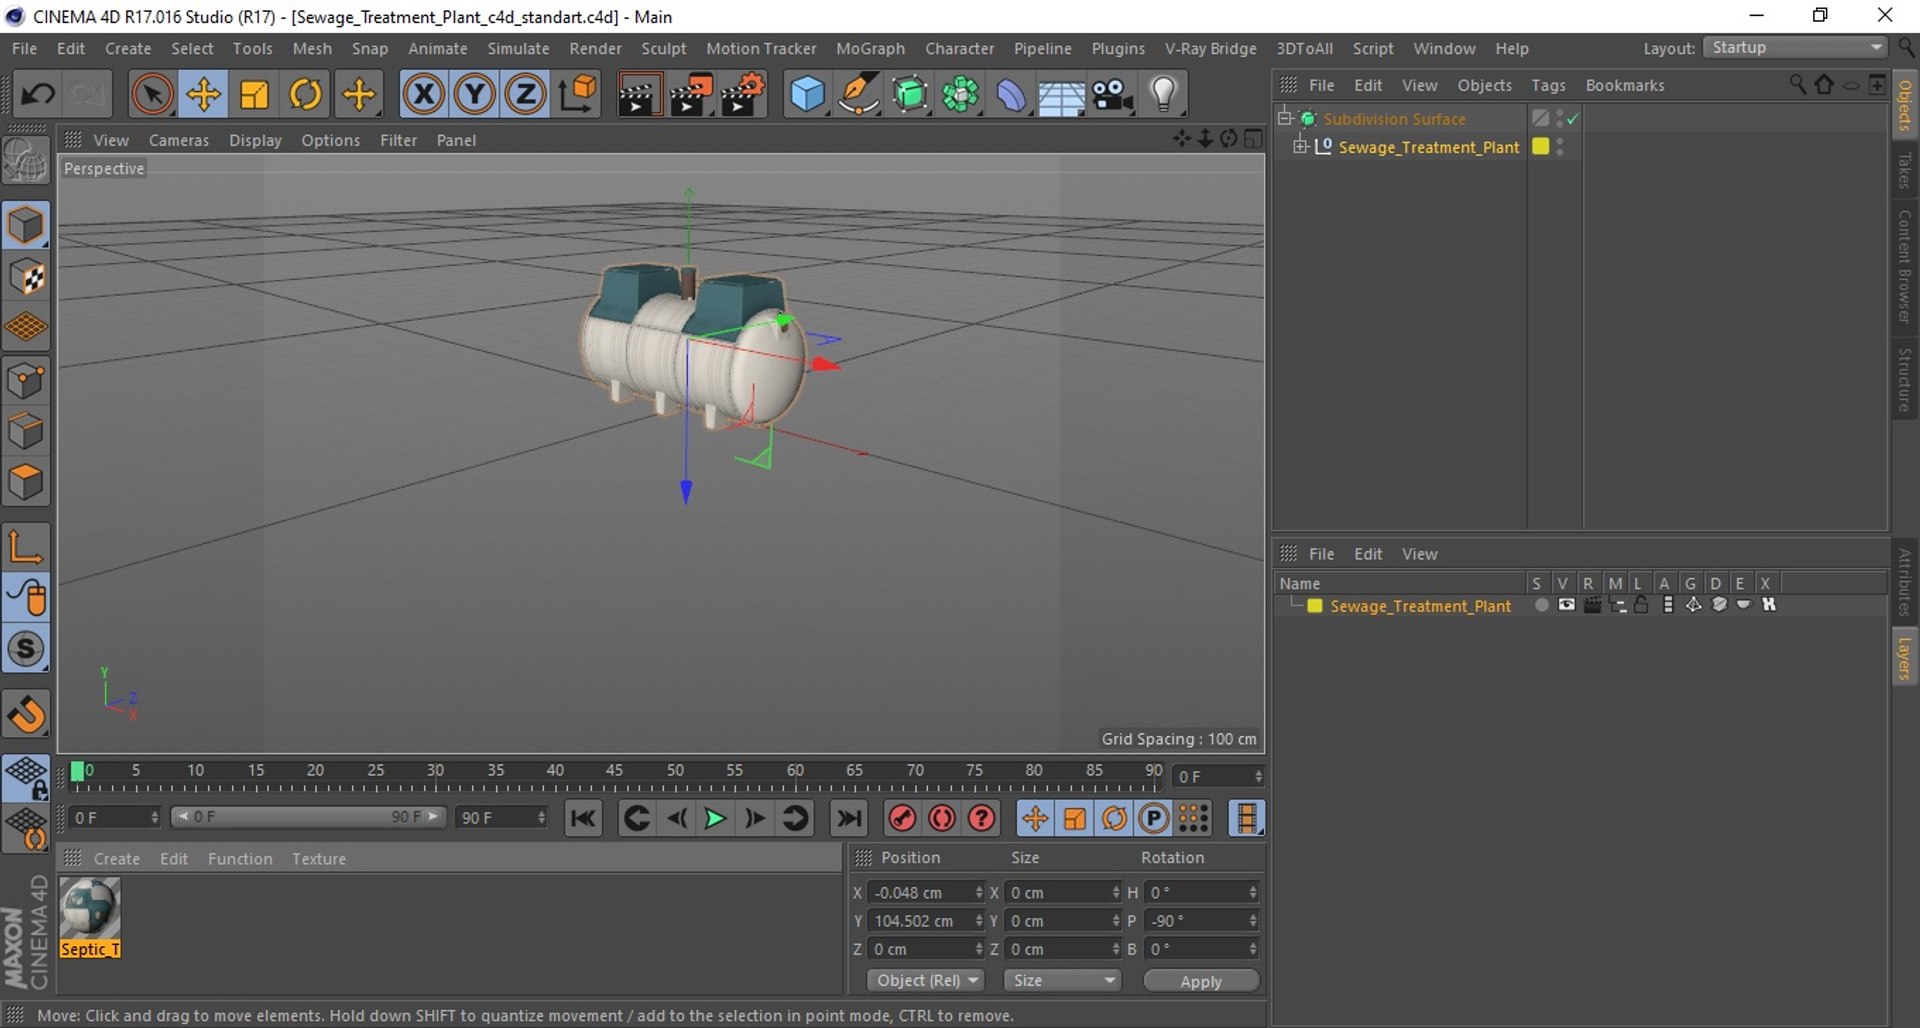Switch to Model mode

[x=26, y=225]
